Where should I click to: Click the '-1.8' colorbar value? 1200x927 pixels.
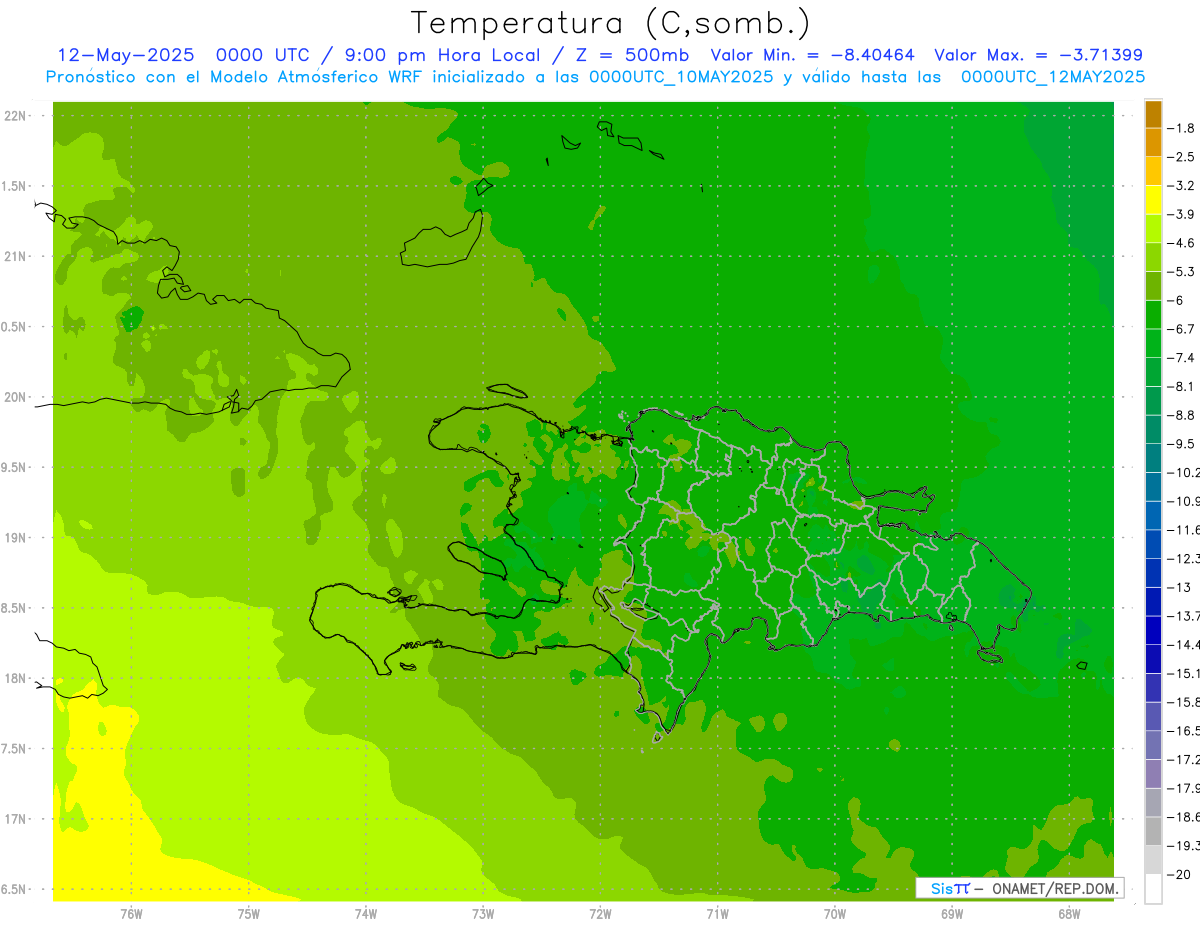click(x=1182, y=128)
